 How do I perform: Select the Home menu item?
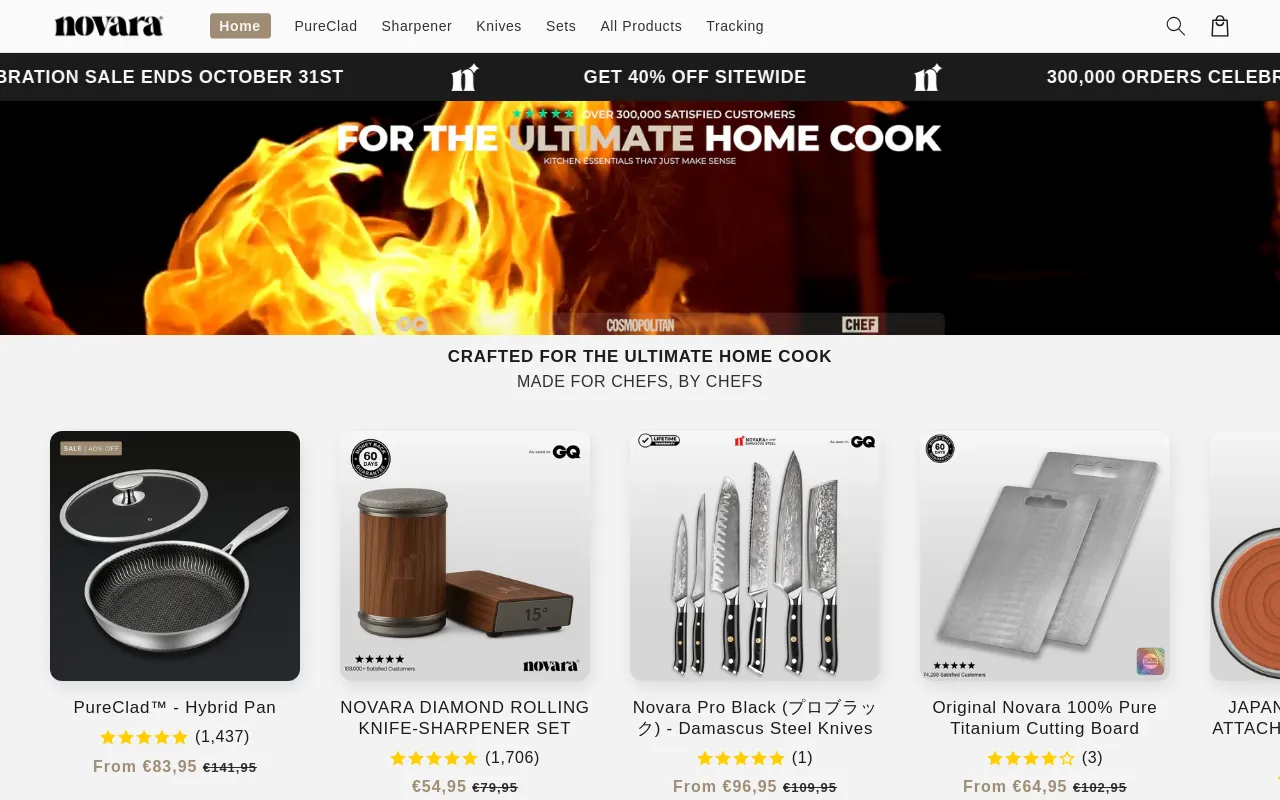tap(240, 26)
